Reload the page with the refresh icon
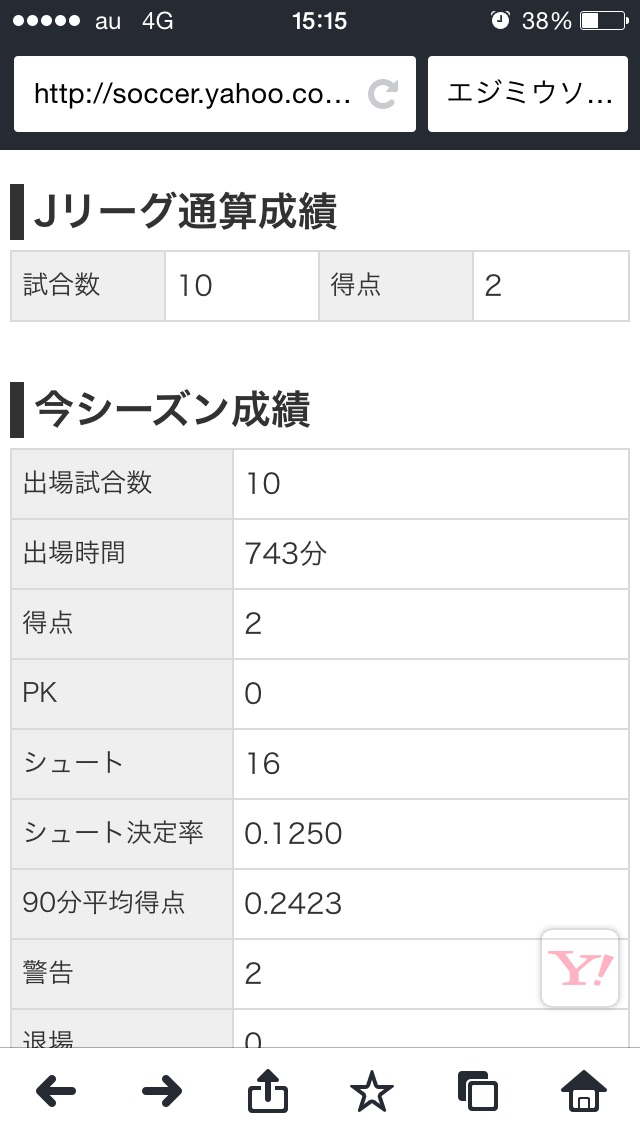This screenshot has height=1136, width=640. pyautogui.click(x=383, y=94)
